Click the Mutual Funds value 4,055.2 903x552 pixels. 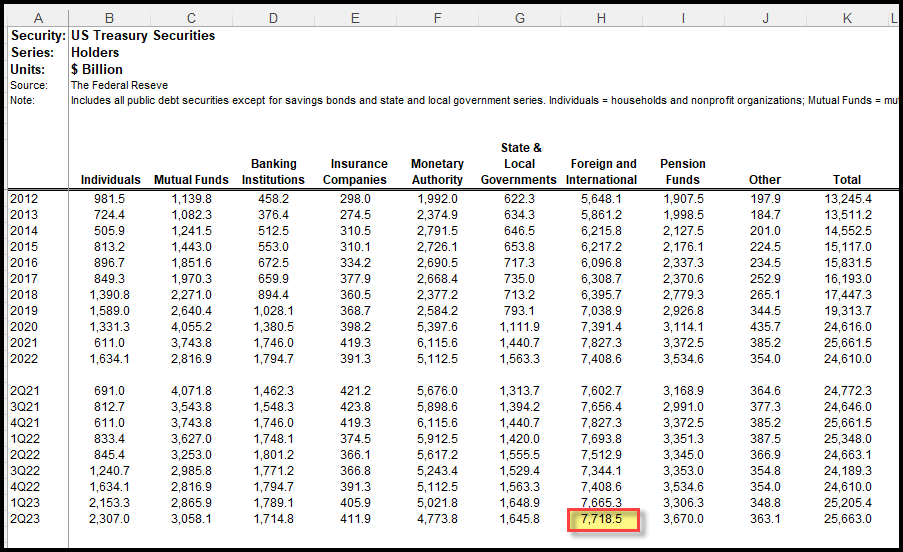pyautogui.click(x=191, y=327)
